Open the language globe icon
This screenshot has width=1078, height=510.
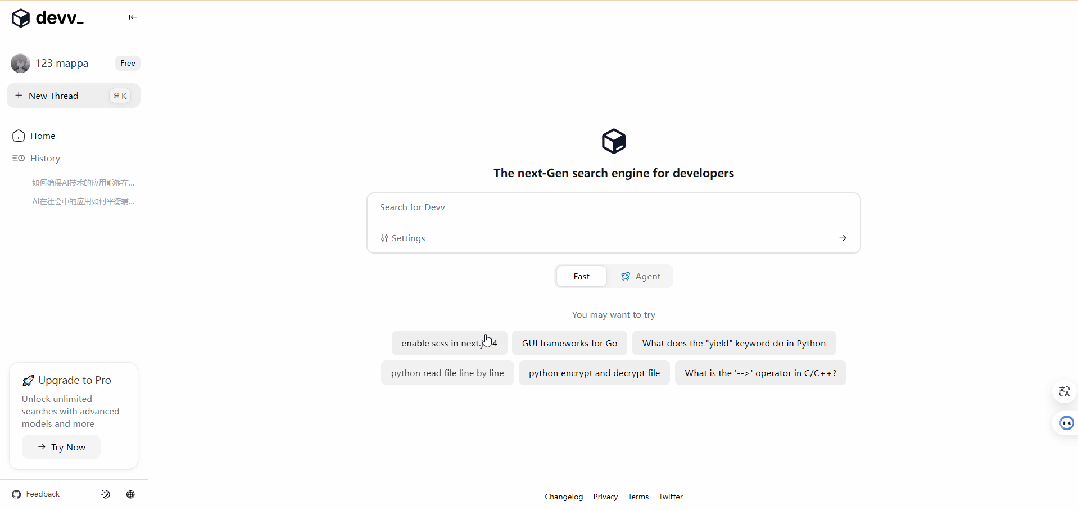pos(130,494)
